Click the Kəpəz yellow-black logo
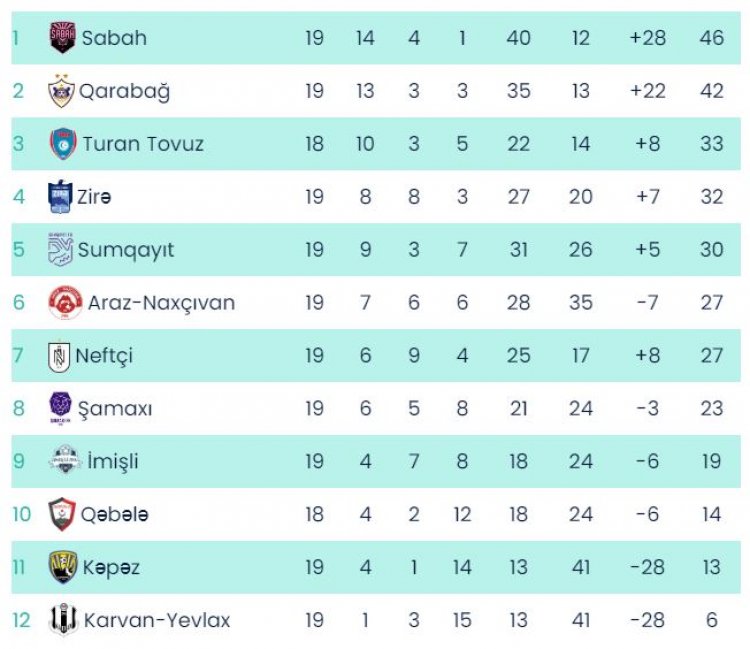Image resolution: width=750 pixels, height=649 pixels. [x=63, y=567]
